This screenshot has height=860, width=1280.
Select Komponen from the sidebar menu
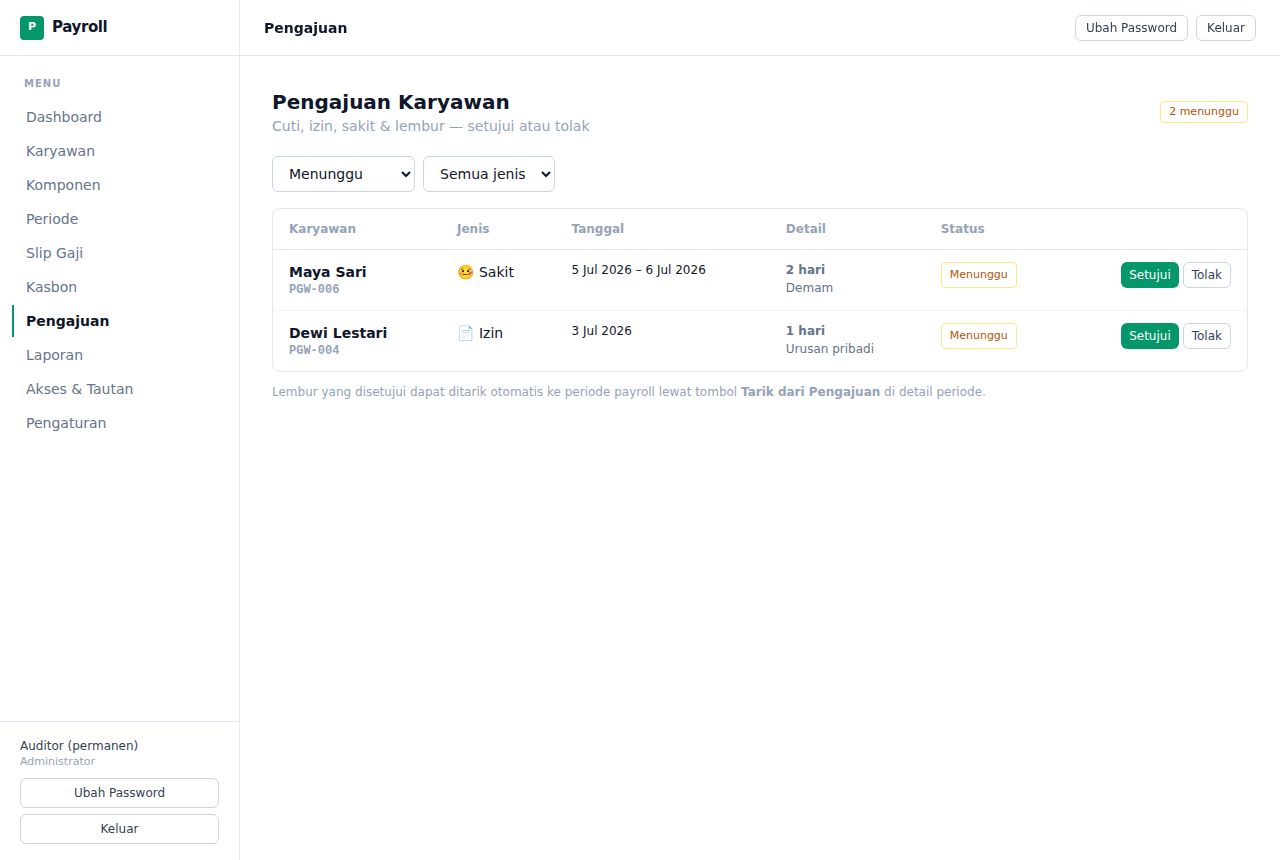tap(63, 185)
